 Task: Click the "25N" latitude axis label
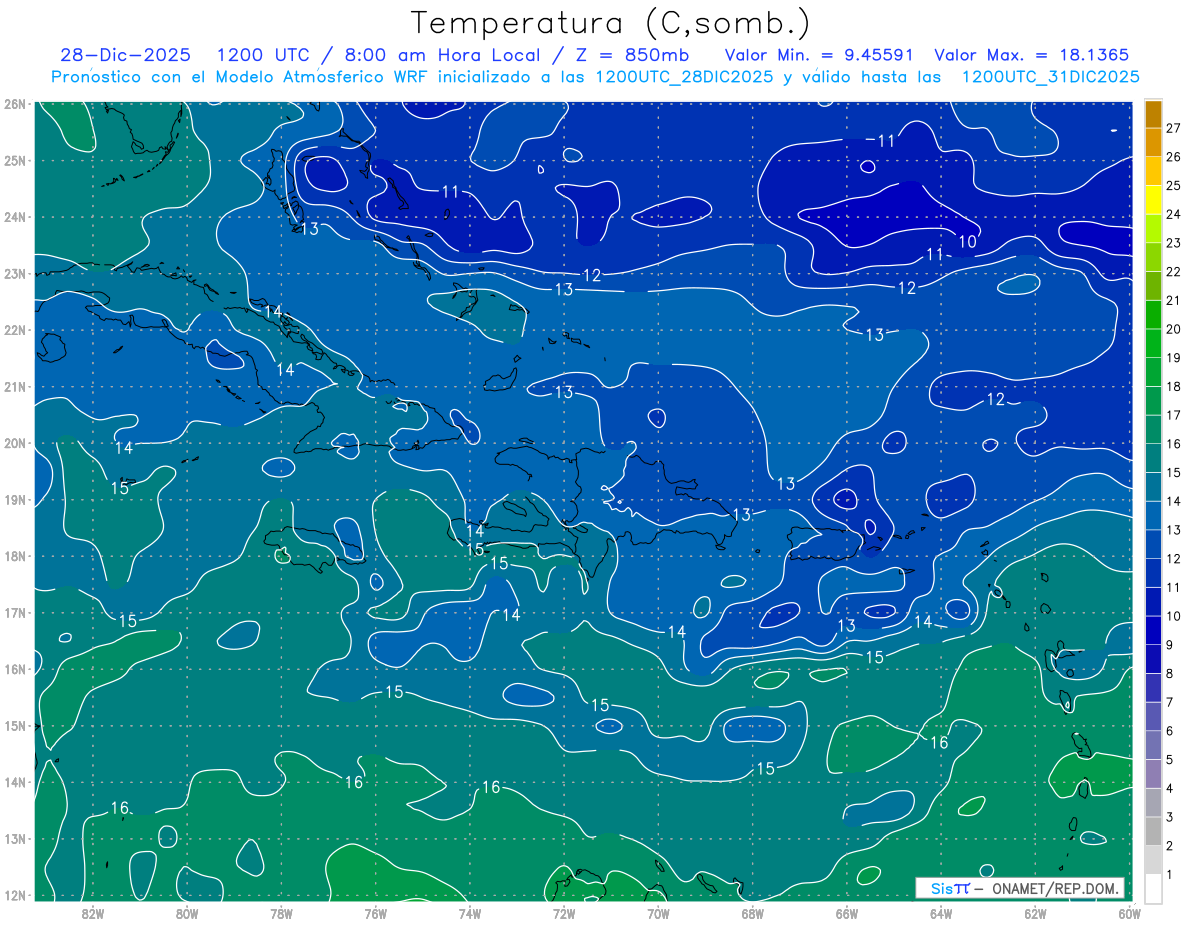point(15,160)
